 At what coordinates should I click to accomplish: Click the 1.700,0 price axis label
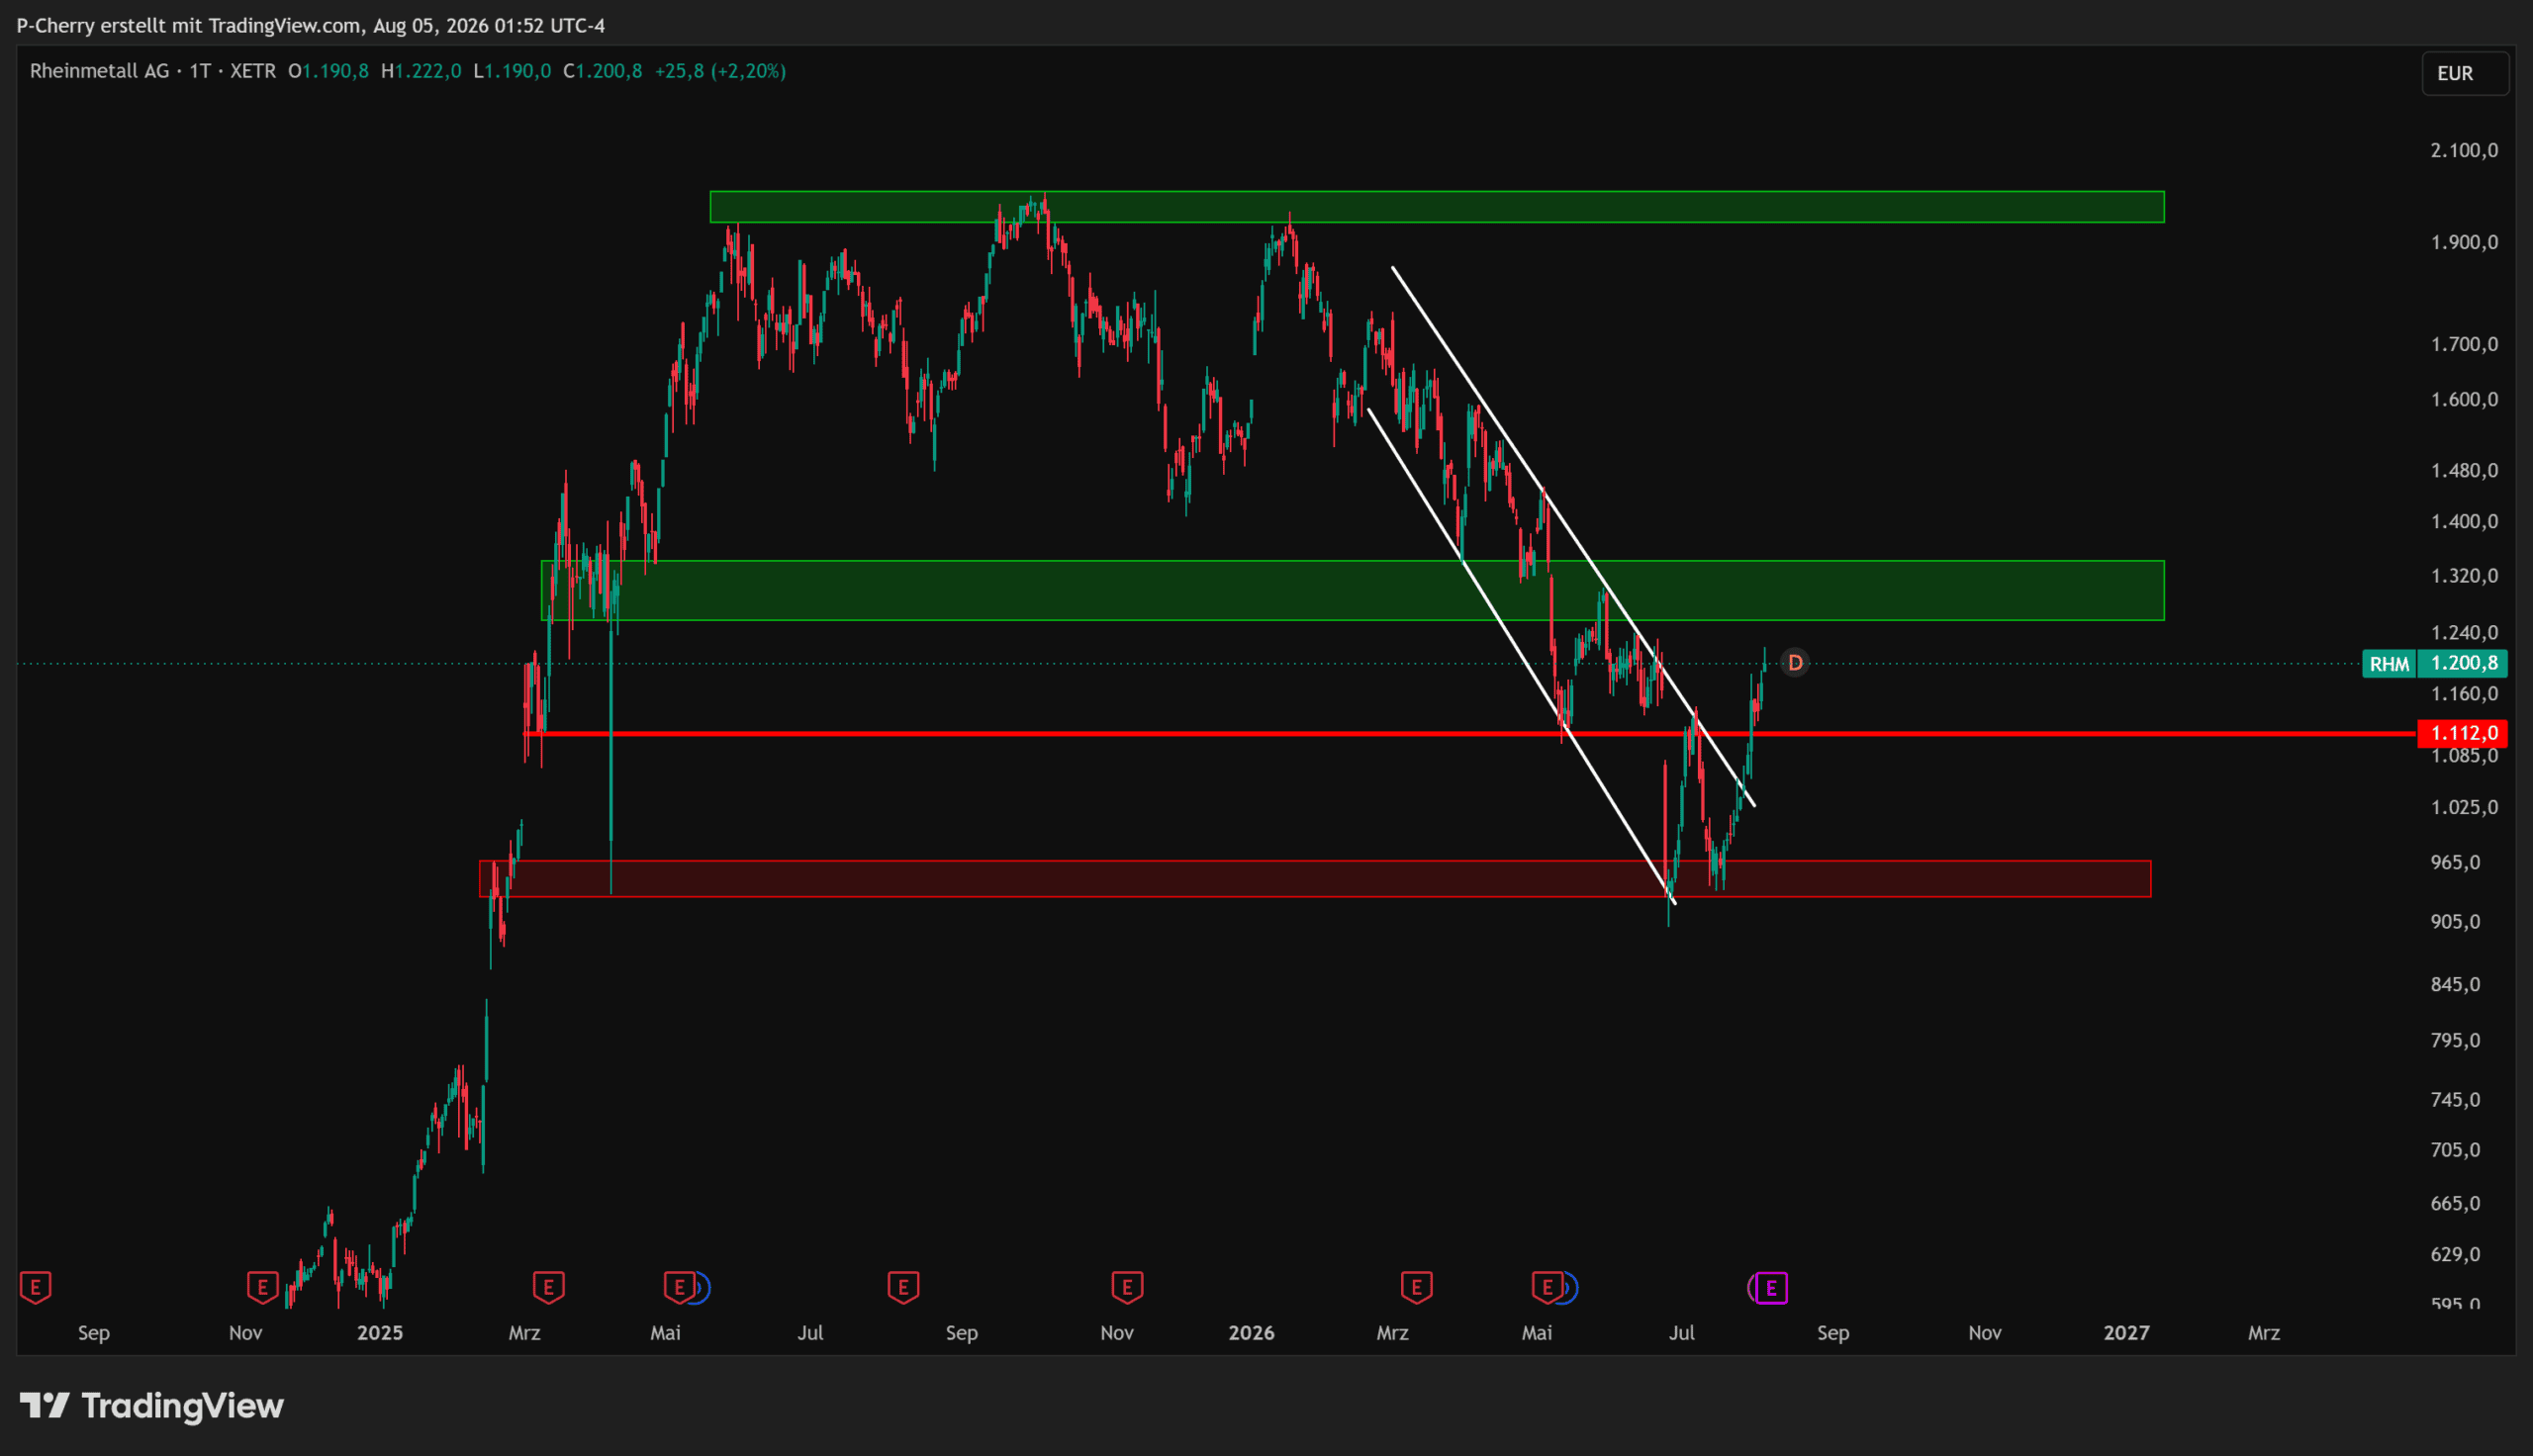[x=2464, y=344]
